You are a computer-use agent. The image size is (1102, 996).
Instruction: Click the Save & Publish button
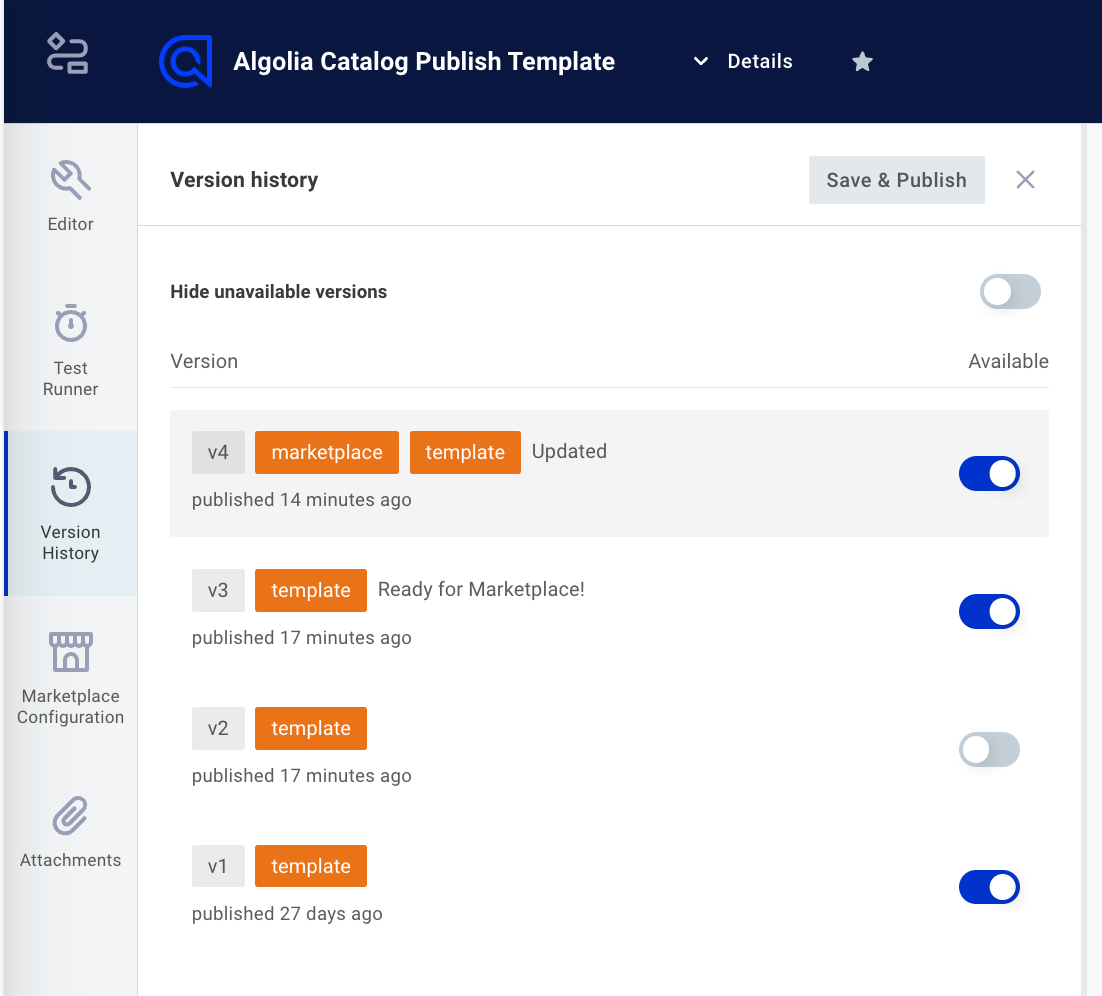(896, 180)
